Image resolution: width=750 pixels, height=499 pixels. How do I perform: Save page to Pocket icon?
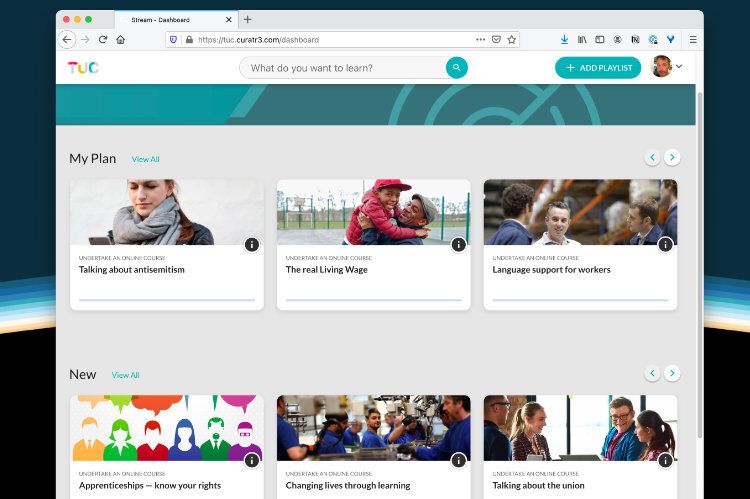[496, 40]
